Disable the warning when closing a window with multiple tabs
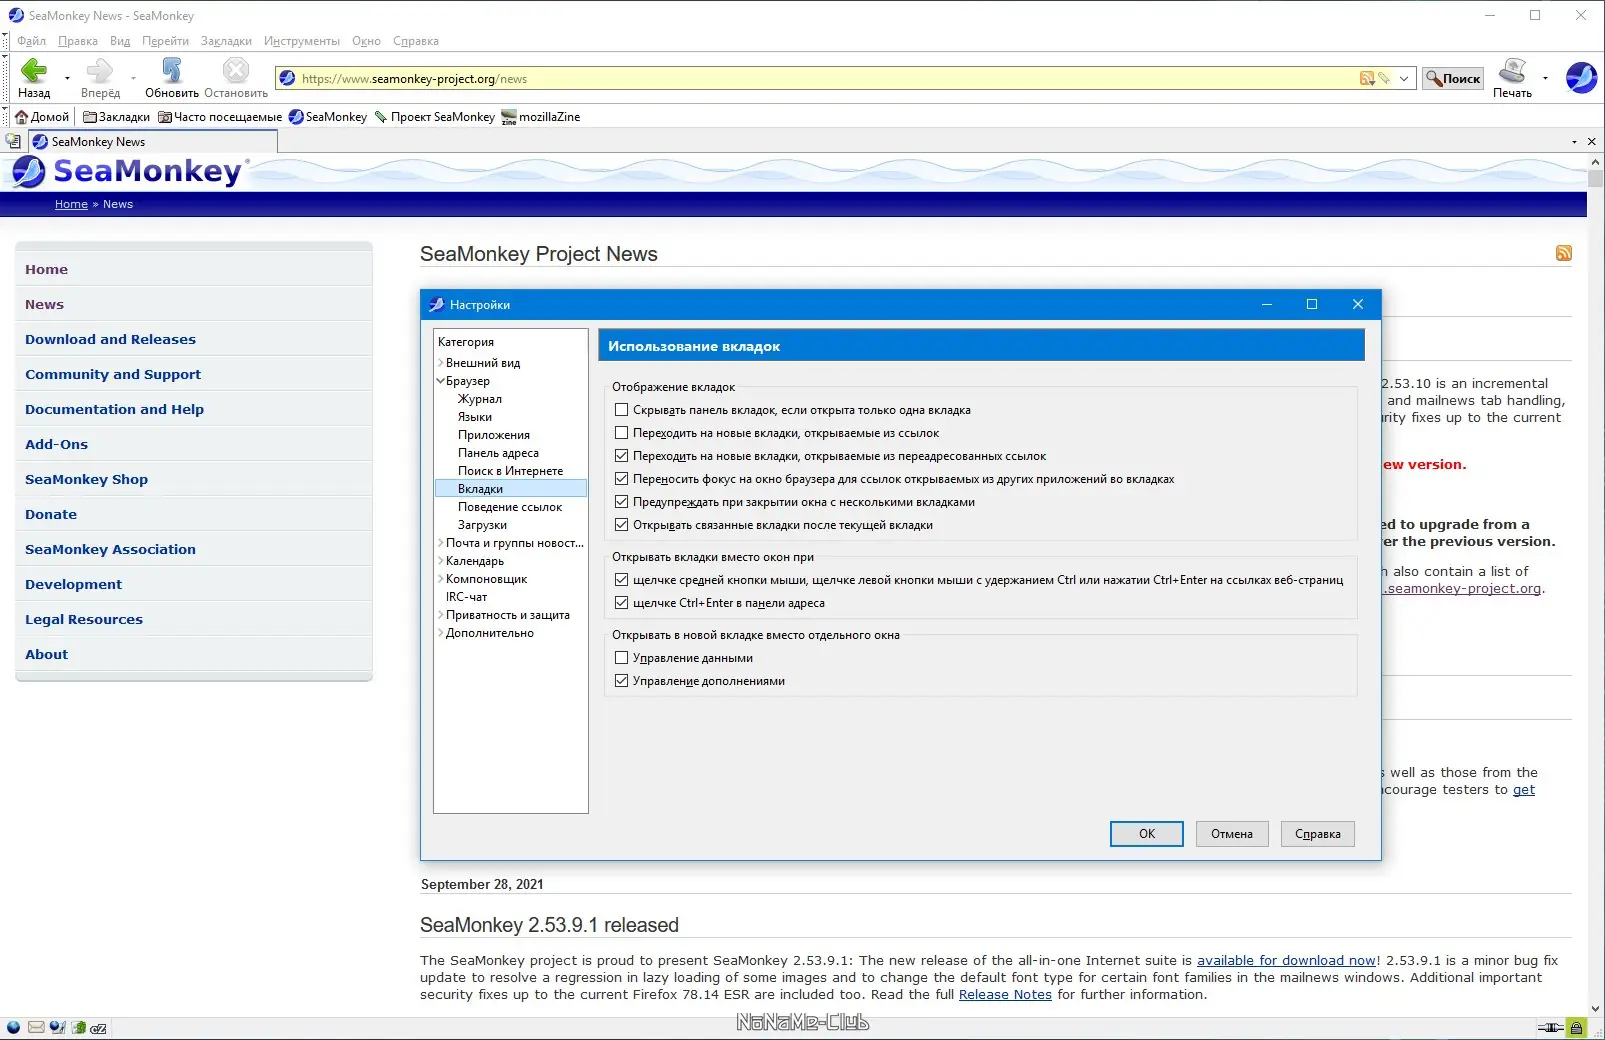Viewport: 1605px width, 1040px height. tap(621, 502)
